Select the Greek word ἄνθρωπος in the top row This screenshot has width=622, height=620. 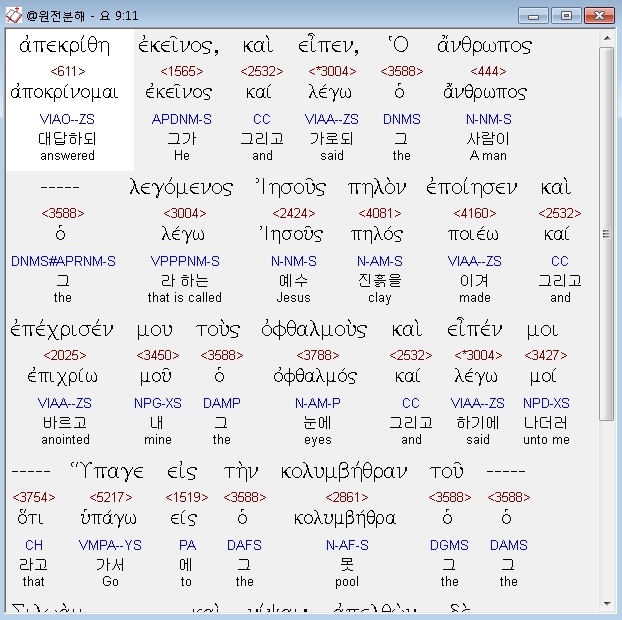pos(484,46)
